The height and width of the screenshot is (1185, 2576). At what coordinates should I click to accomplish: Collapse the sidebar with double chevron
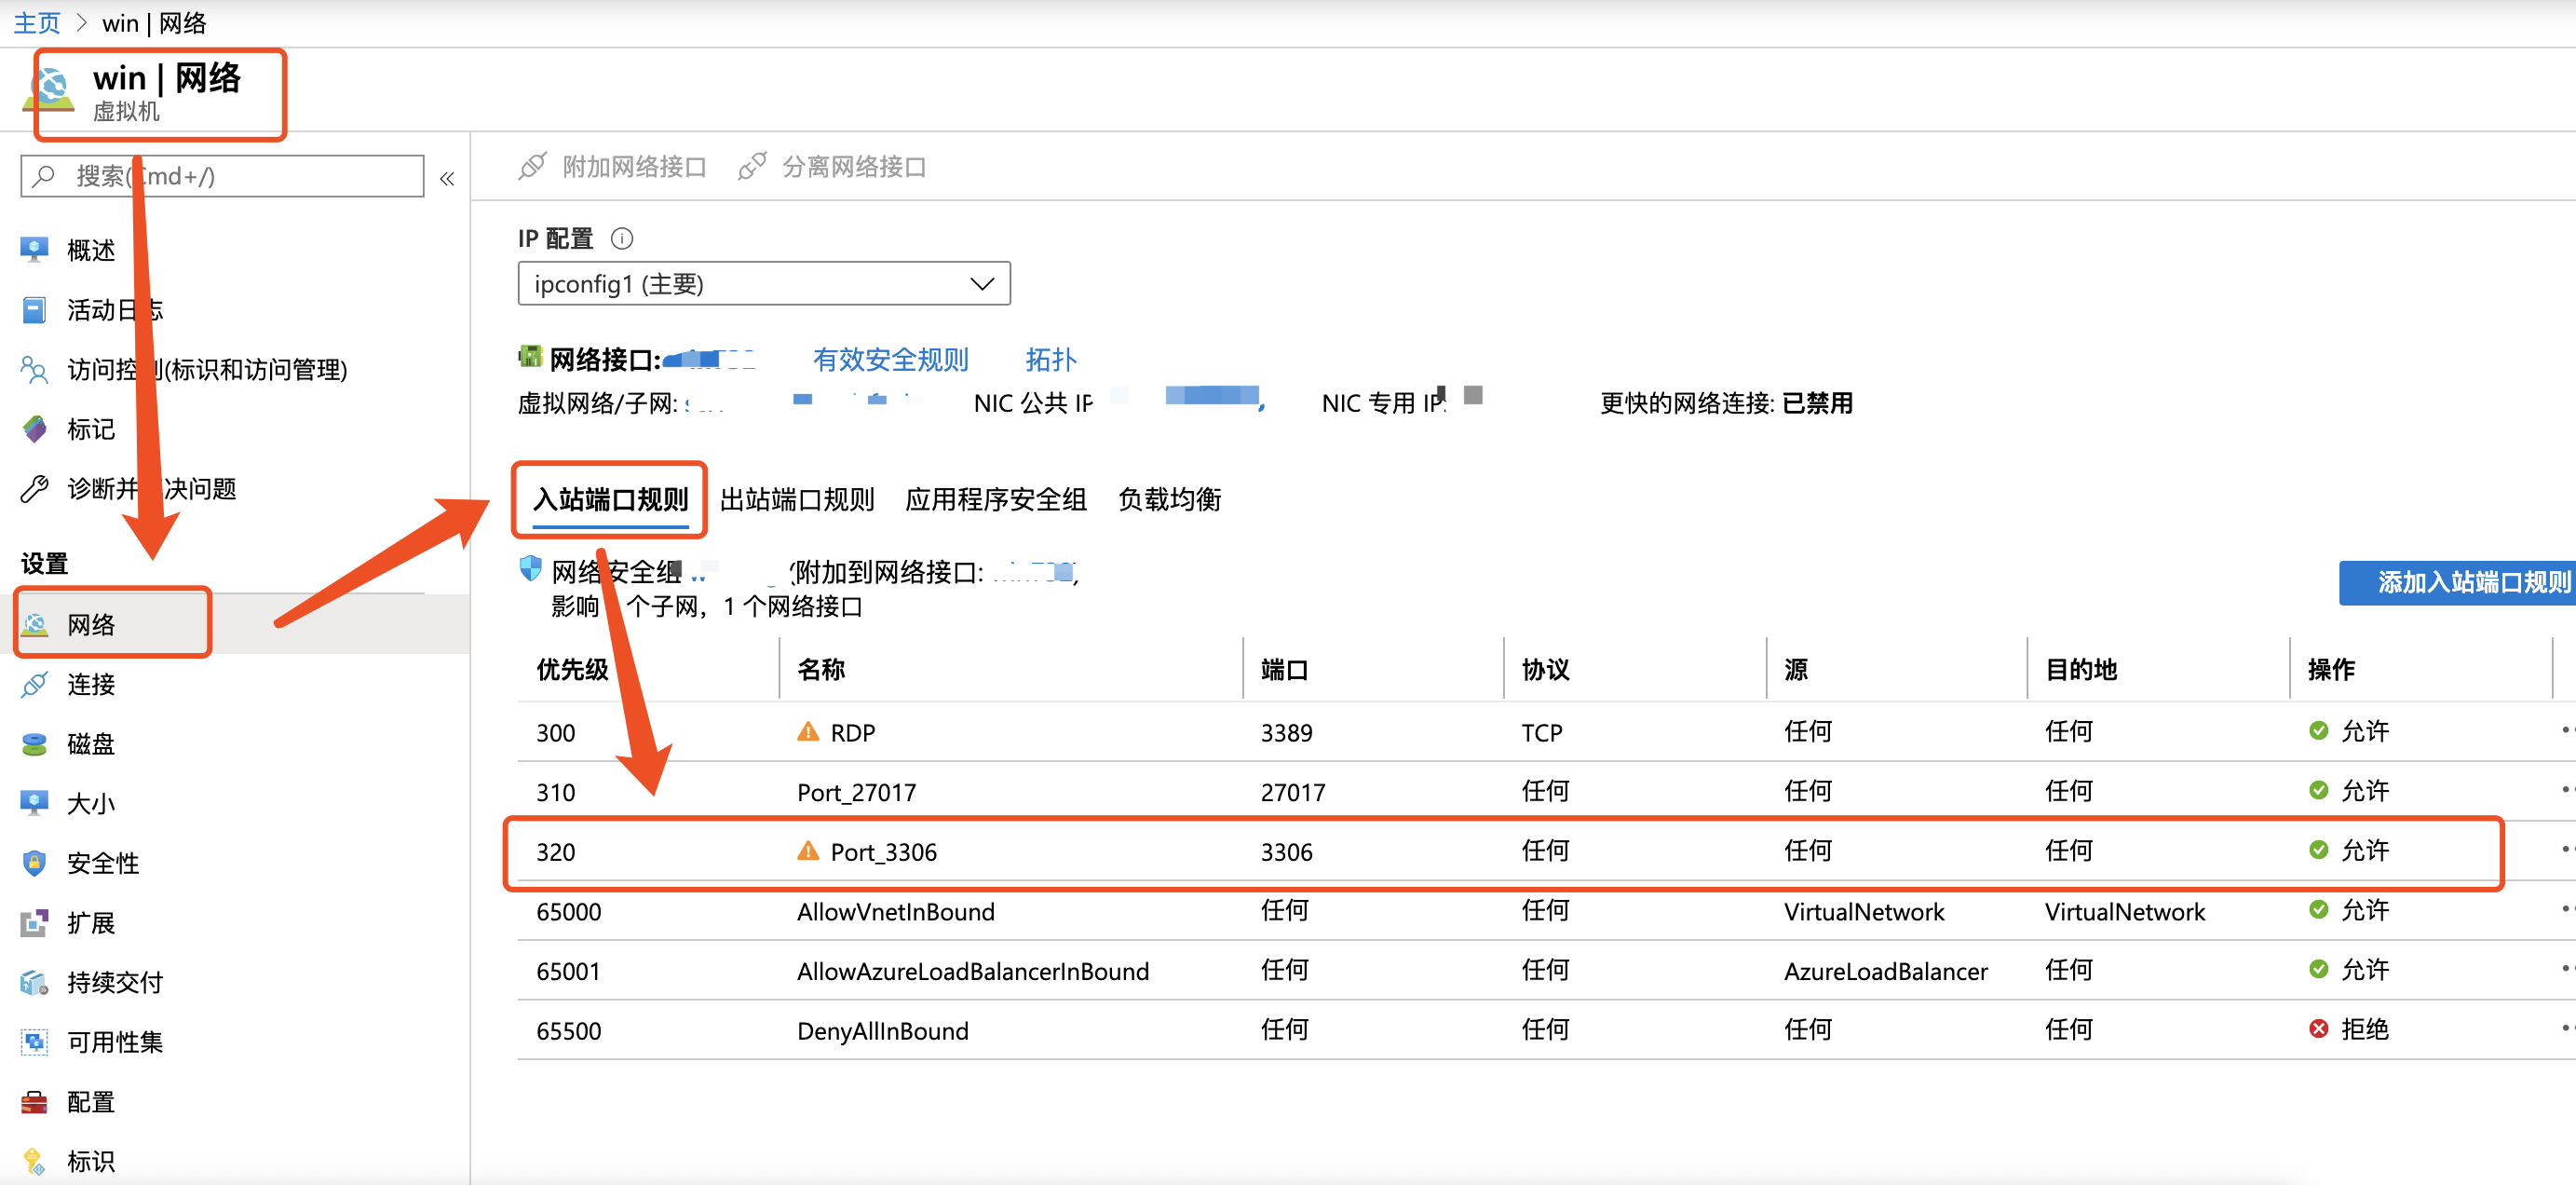[x=447, y=179]
